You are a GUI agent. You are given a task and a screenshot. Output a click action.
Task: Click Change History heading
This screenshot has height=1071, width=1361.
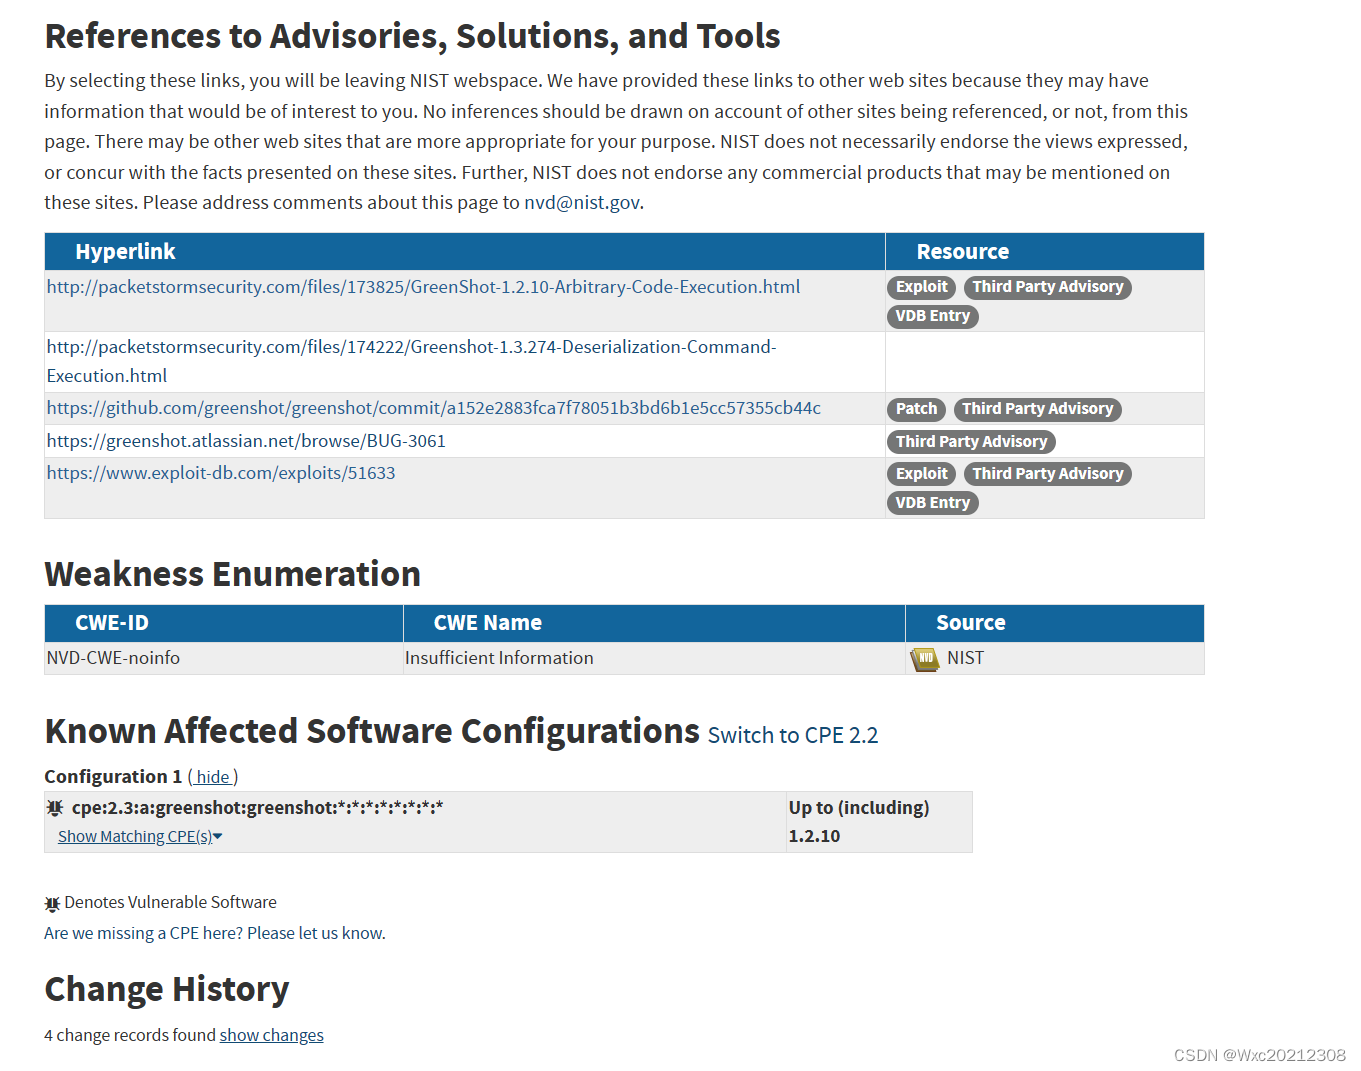click(167, 989)
